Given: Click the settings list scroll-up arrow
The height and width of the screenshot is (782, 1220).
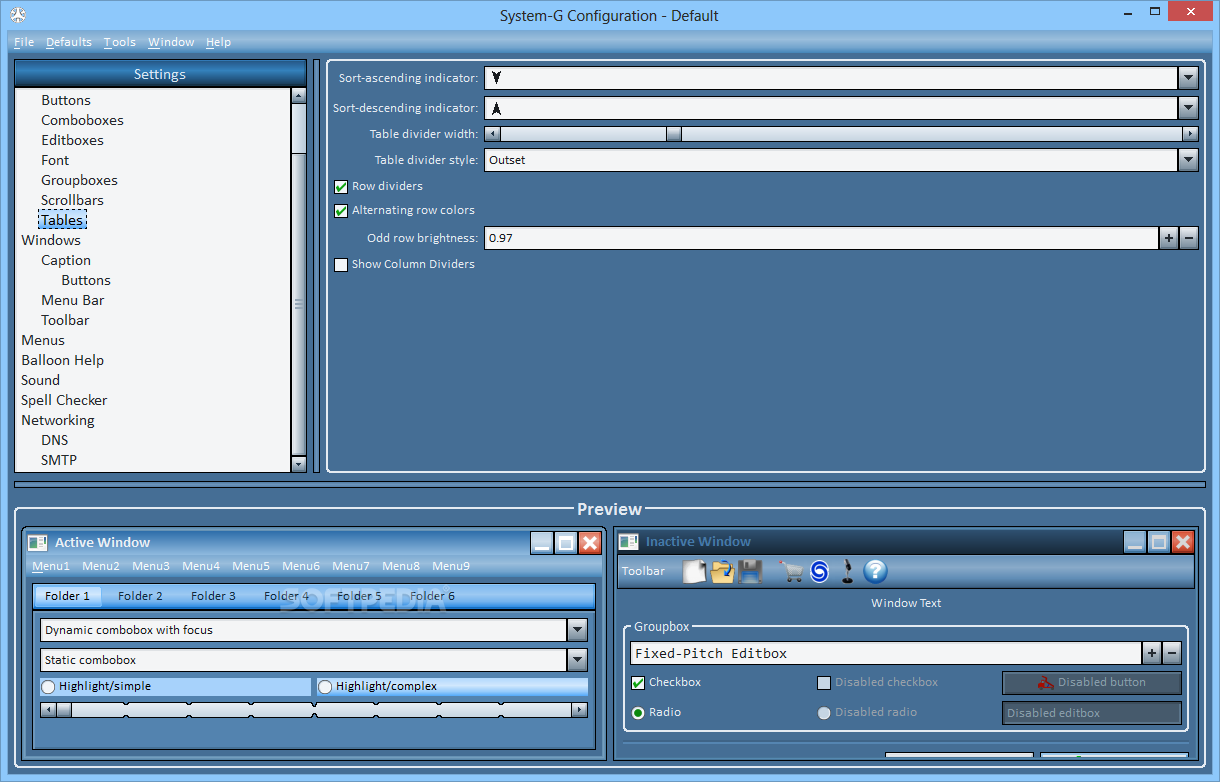Looking at the screenshot, I should (298, 96).
